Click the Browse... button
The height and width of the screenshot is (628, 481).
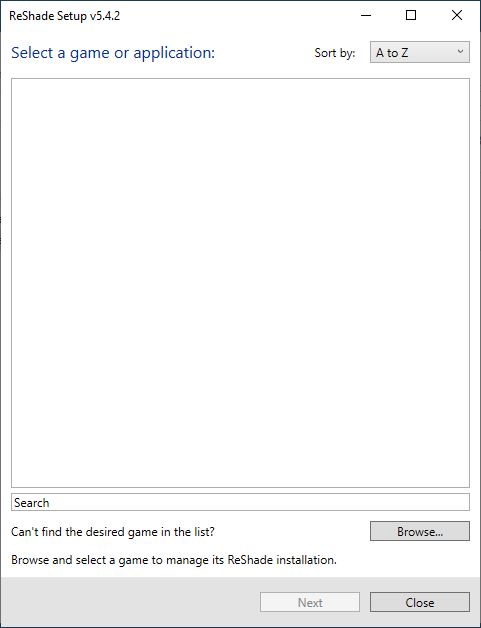(x=419, y=531)
